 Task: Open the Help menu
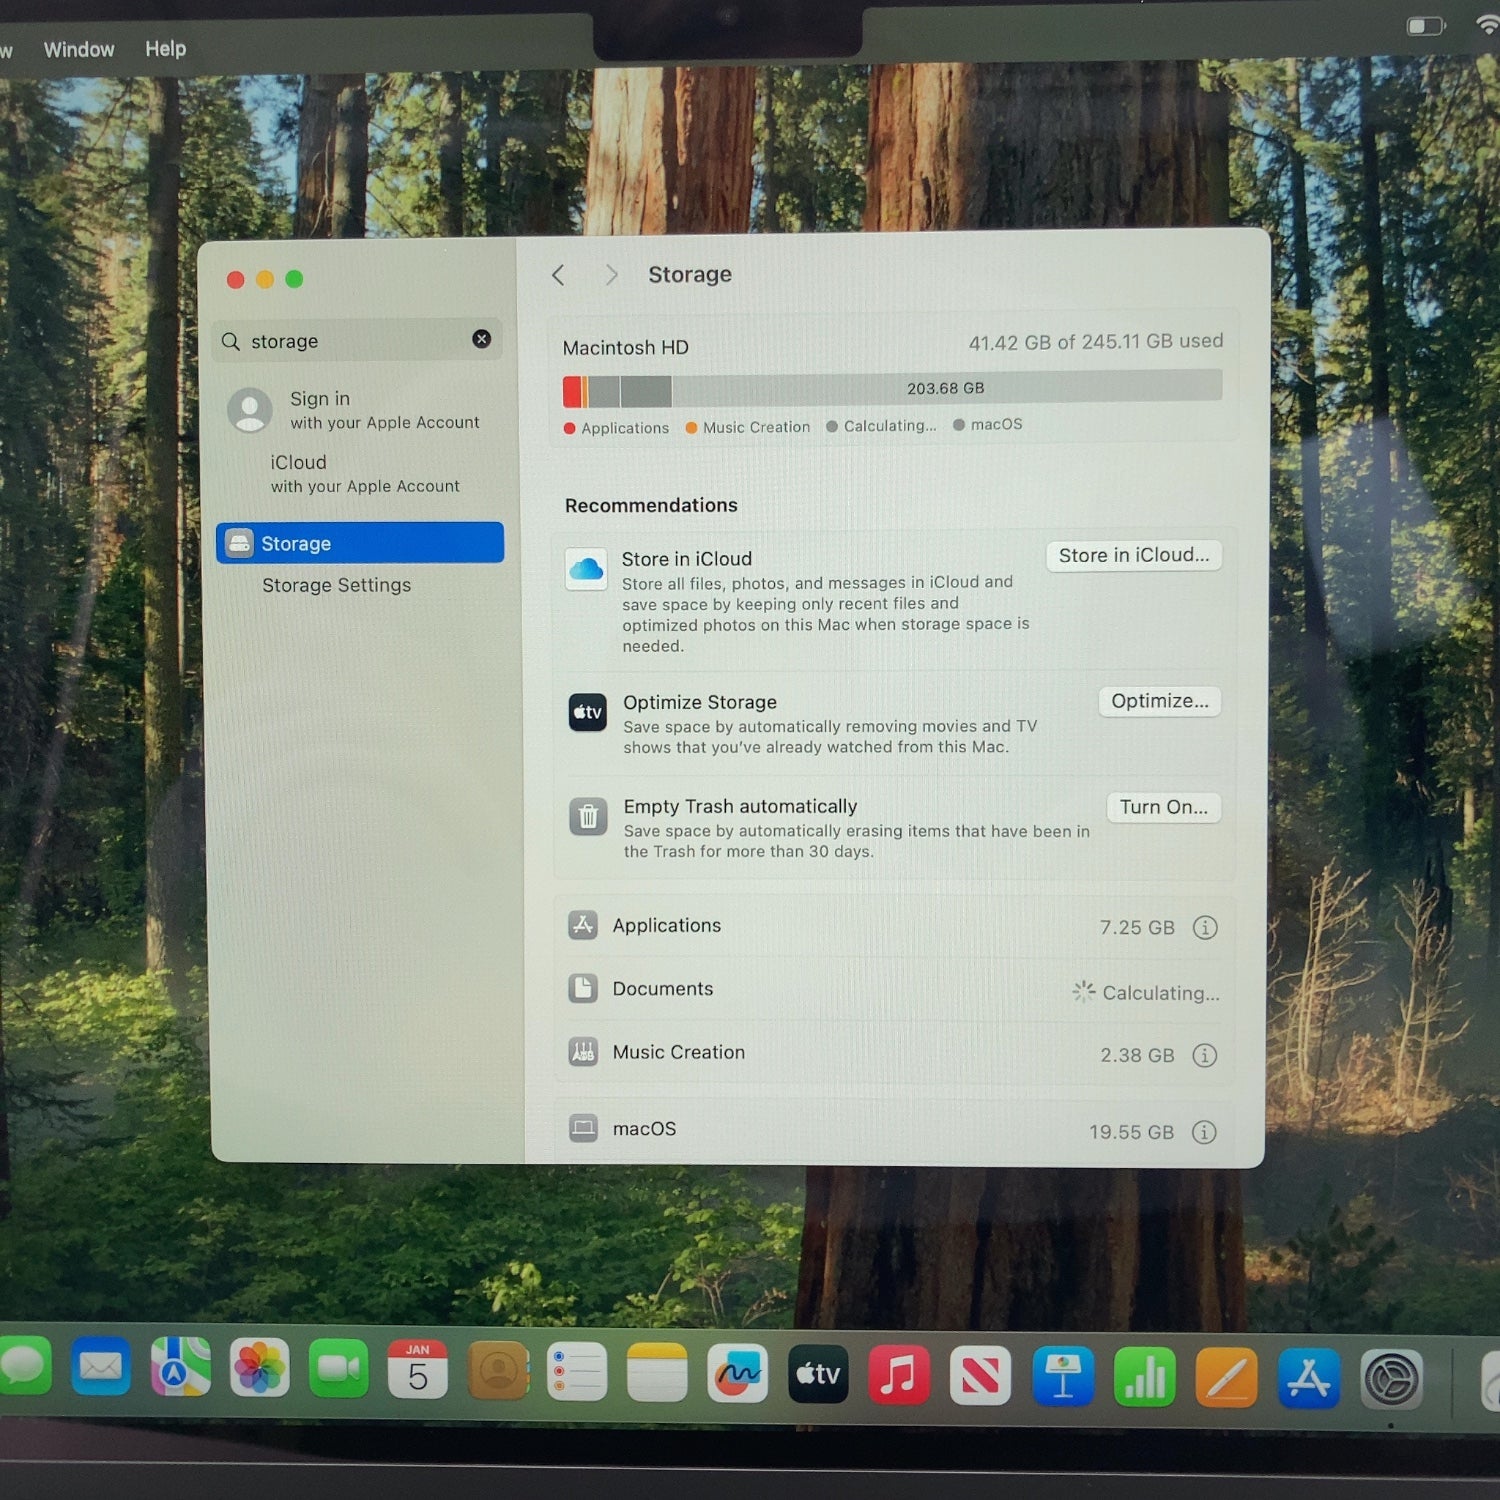coord(165,49)
